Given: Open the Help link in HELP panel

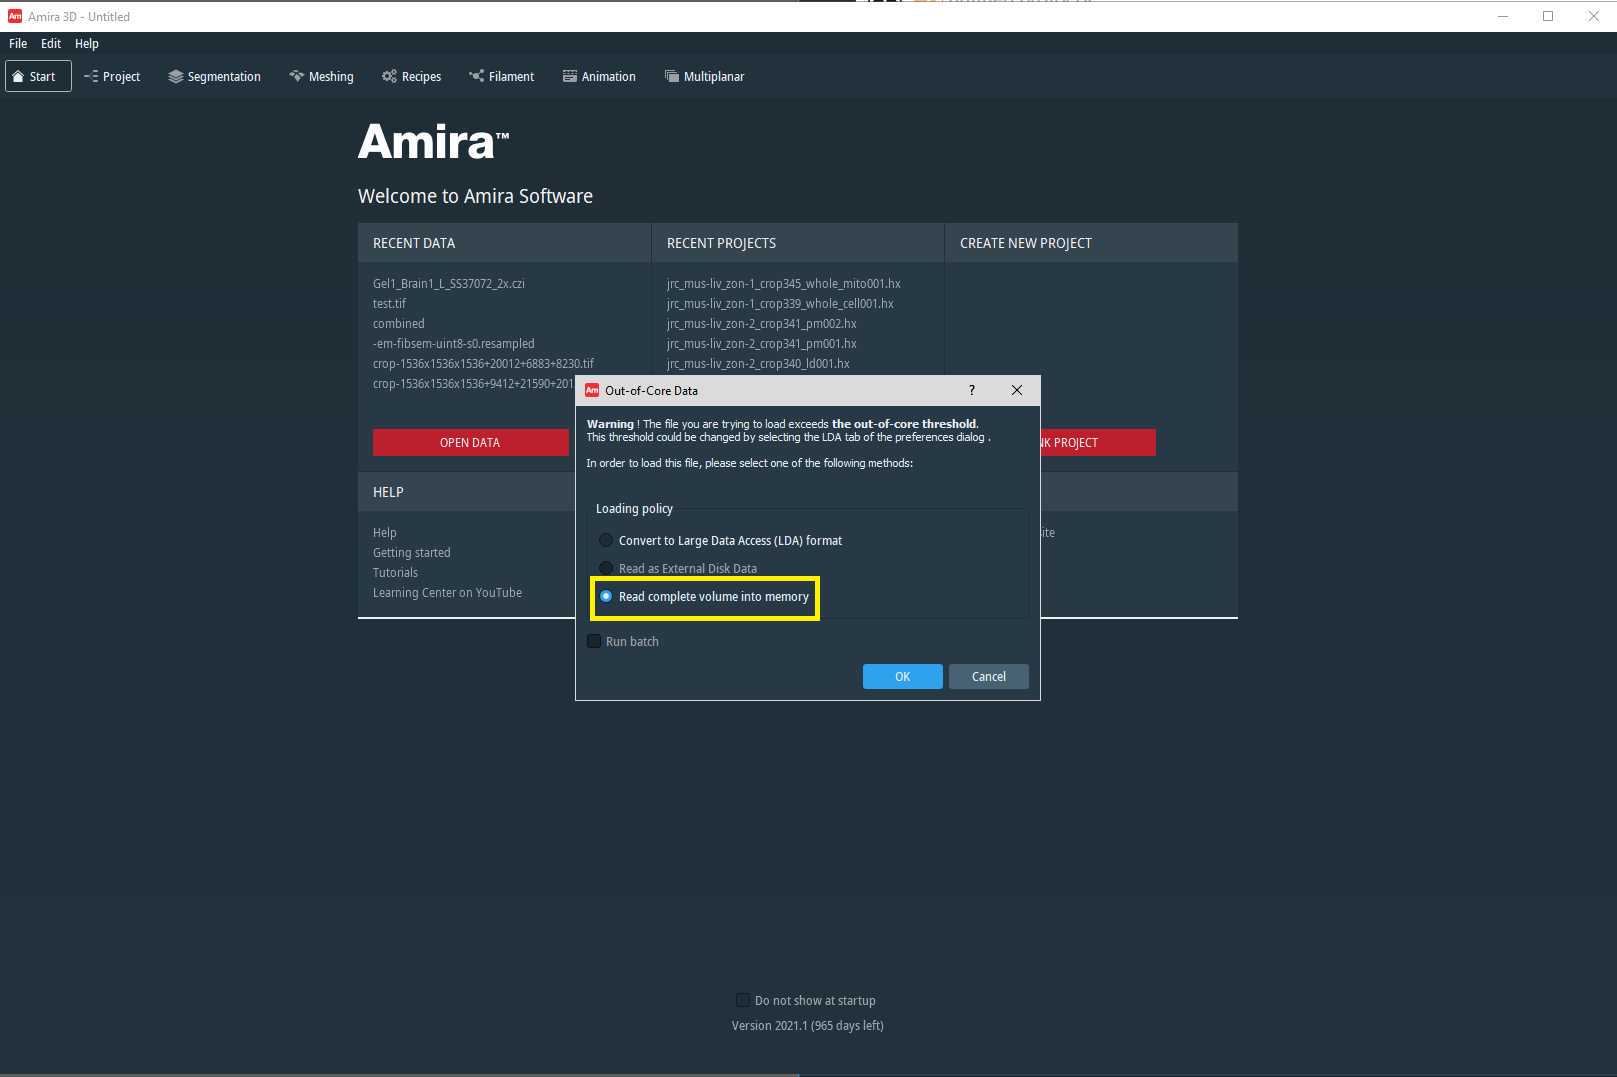Looking at the screenshot, I should point(384,532).
